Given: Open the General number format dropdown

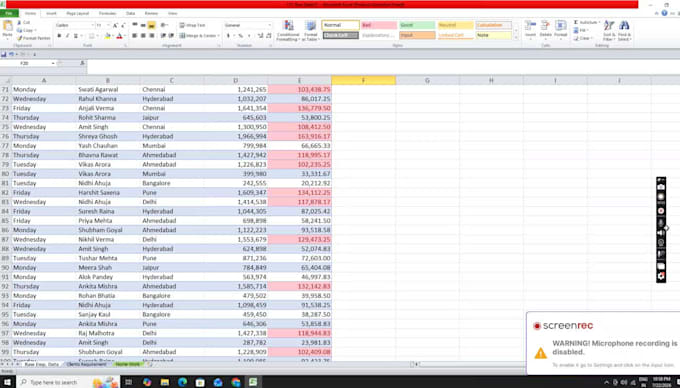Looking at the screenshot, I should coord(270,26).
